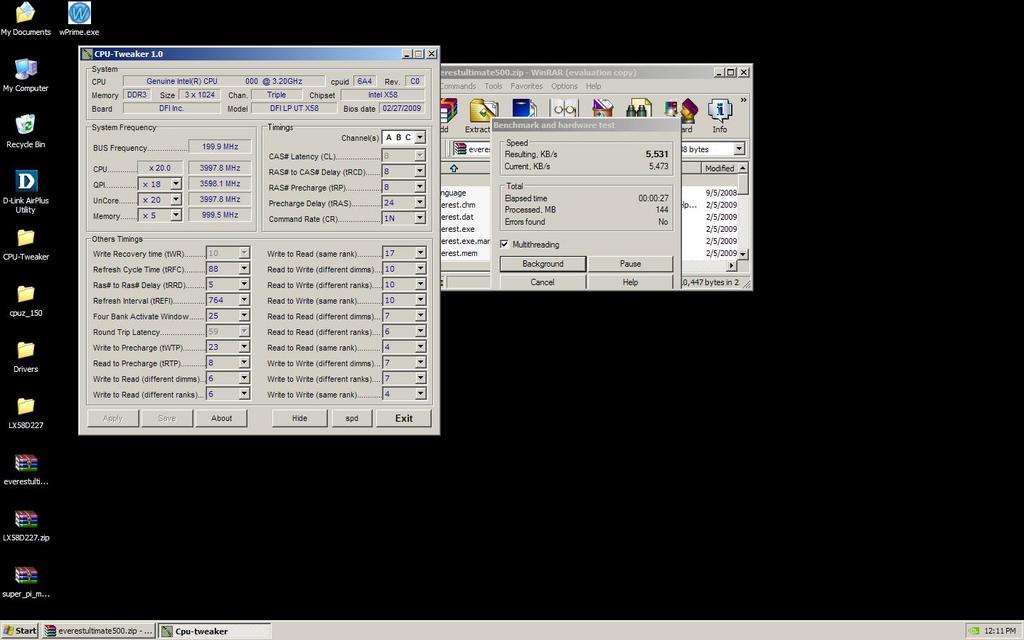The height and width of the screenshot is (640, 1024).
Task: Click the Info icon in WinRAR toolbar
Action: point(720,111)
